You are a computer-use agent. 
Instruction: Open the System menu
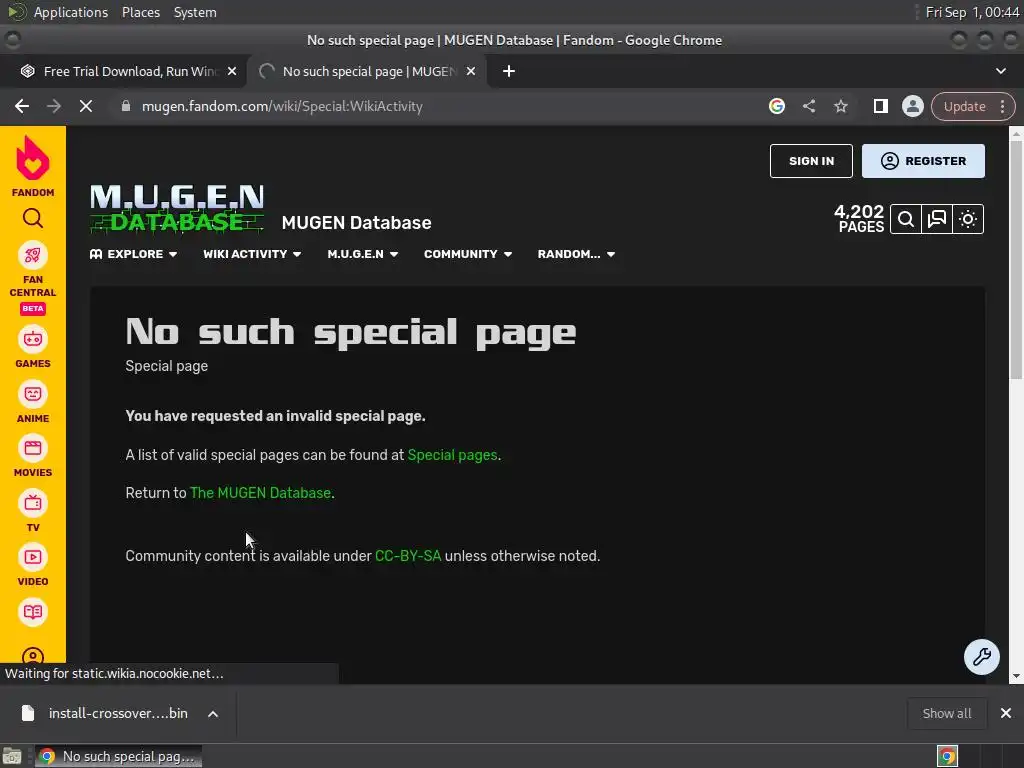195,12
